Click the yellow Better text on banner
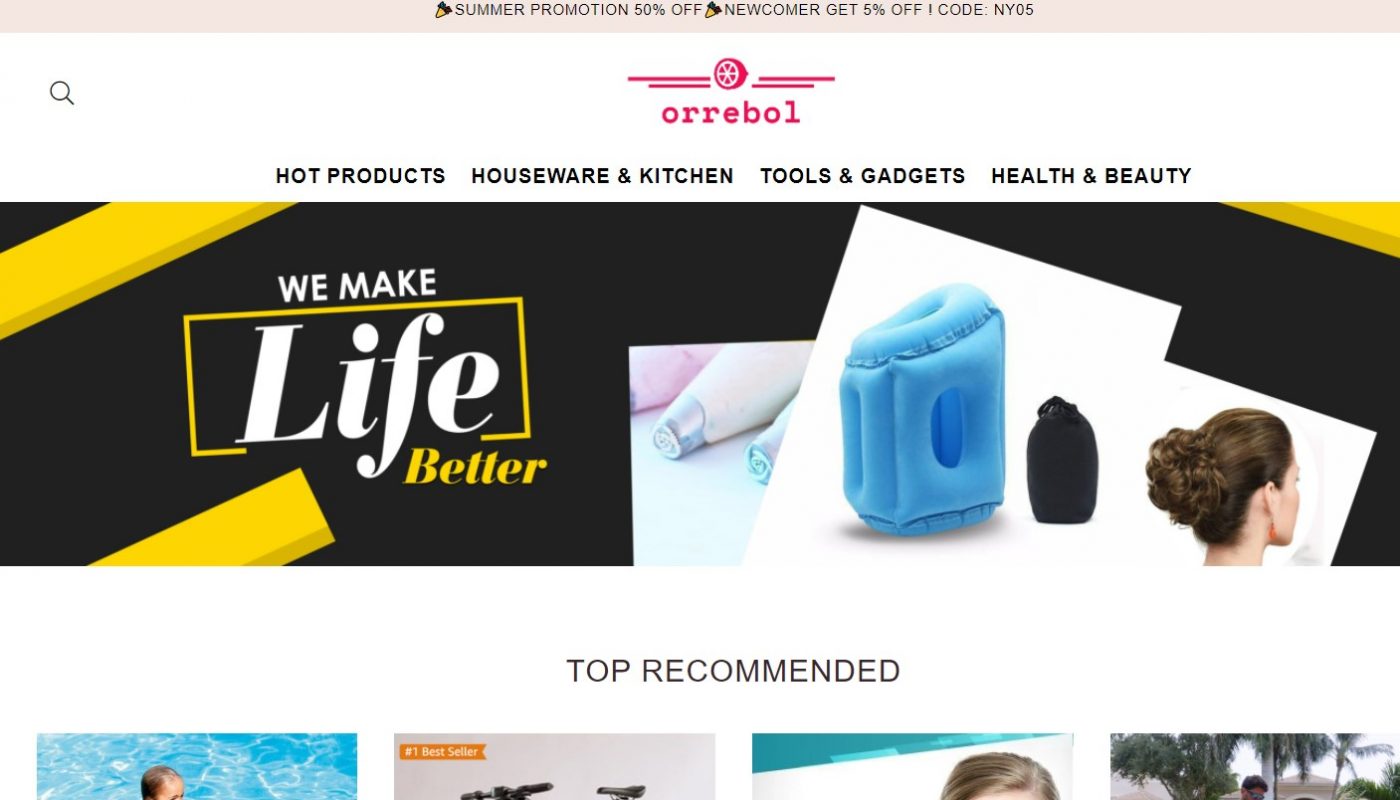1400x800 pixels. (475, 467)
